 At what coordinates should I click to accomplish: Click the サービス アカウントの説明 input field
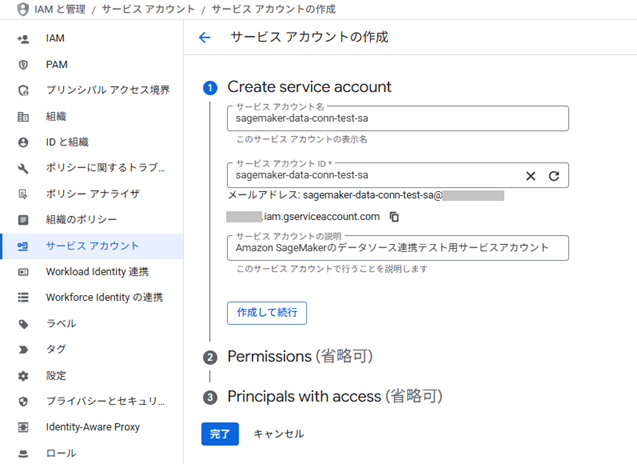click(398, 248)
